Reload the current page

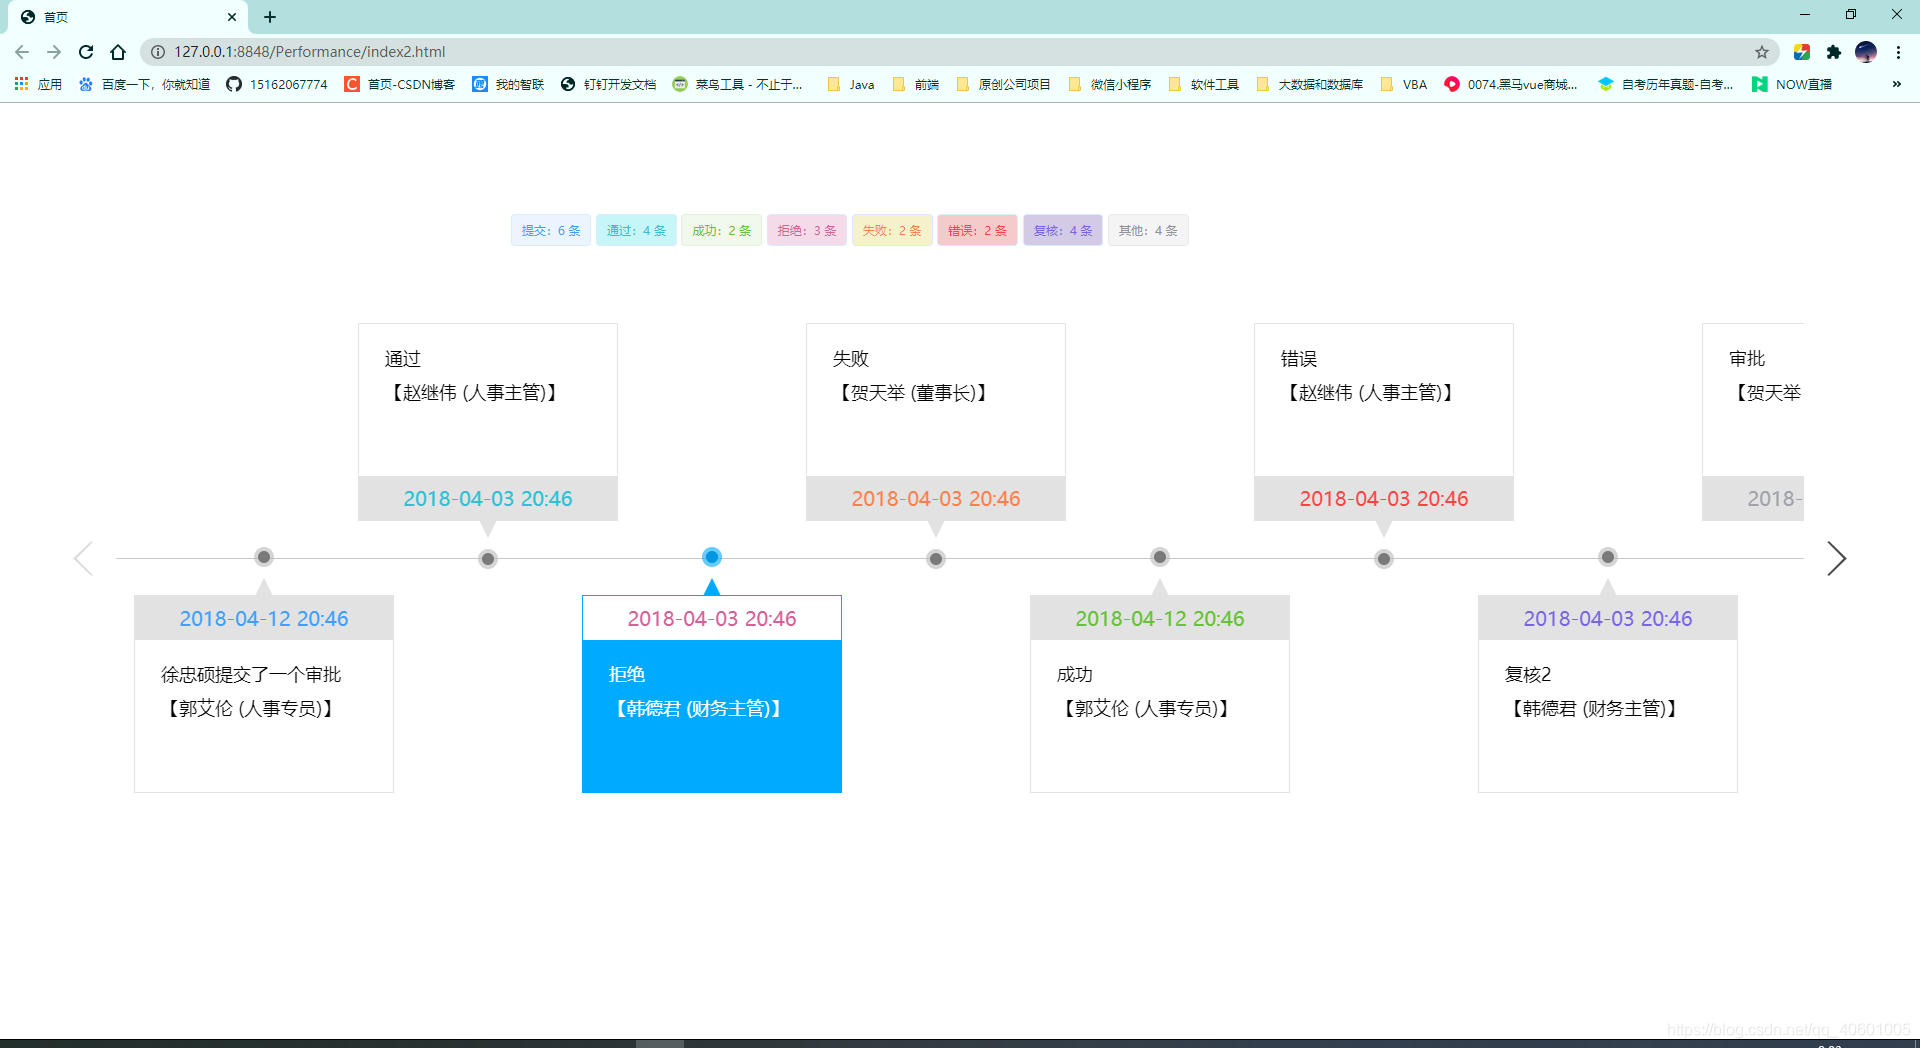[x=85, y=51]
